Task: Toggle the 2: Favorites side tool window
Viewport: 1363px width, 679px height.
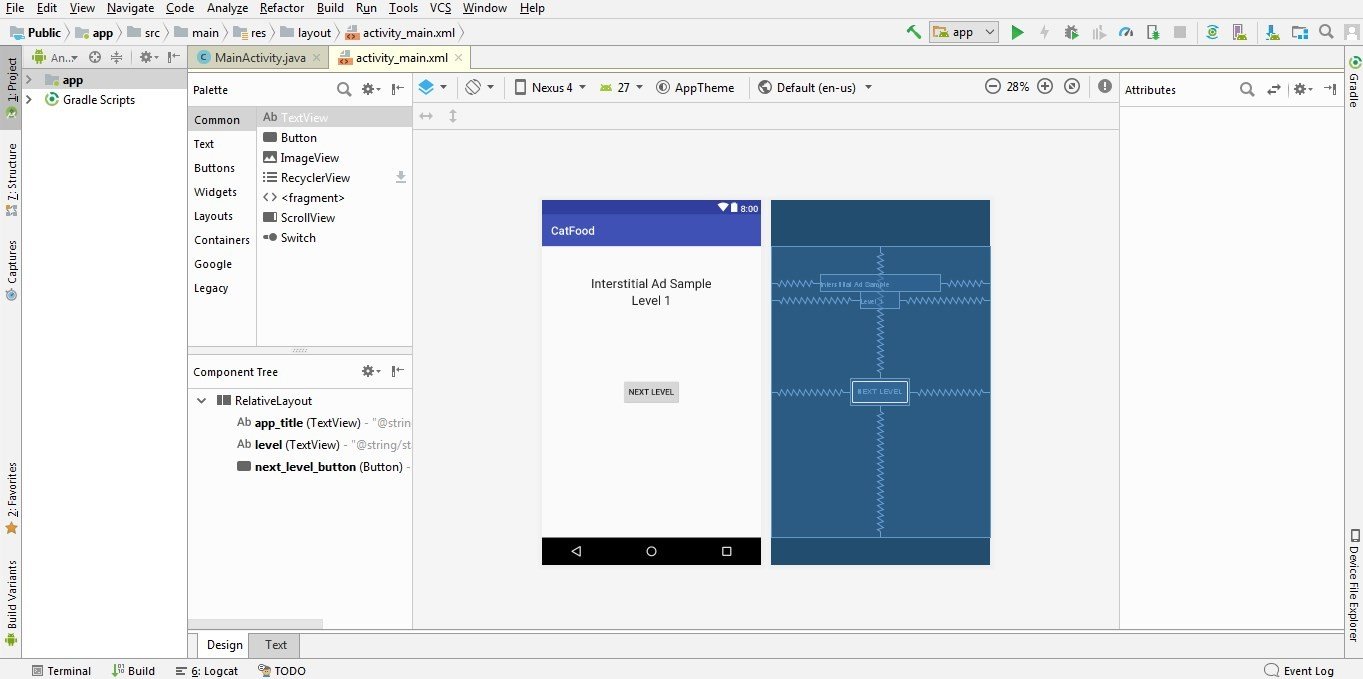Action: (x=11, y=497)
